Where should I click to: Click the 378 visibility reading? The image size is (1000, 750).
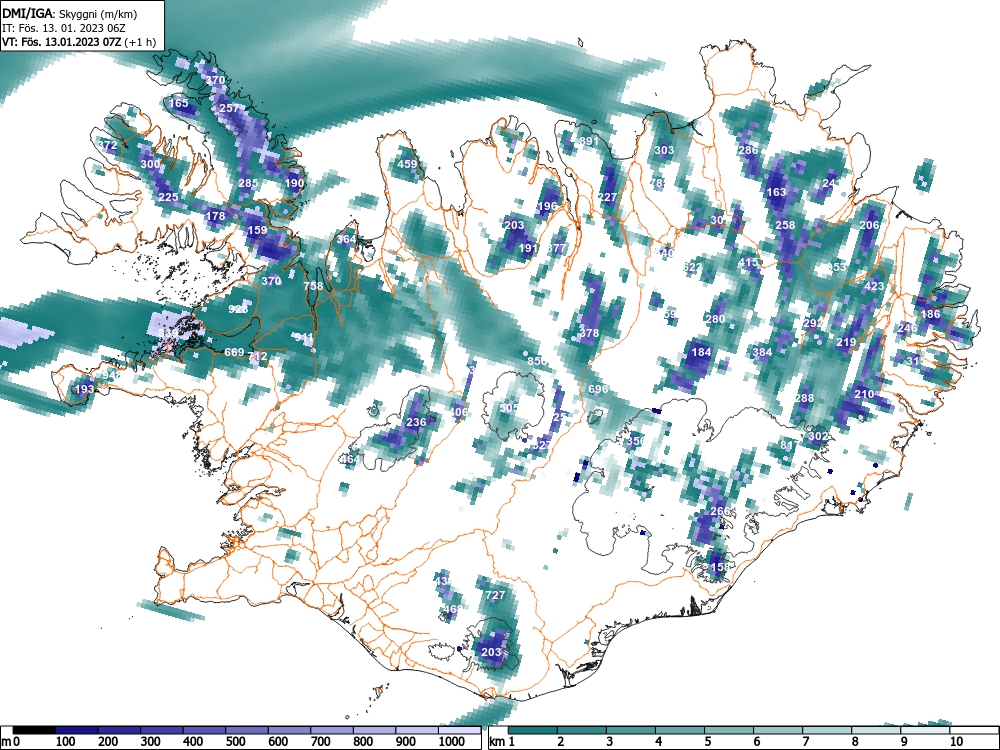[x=589, y=333]
